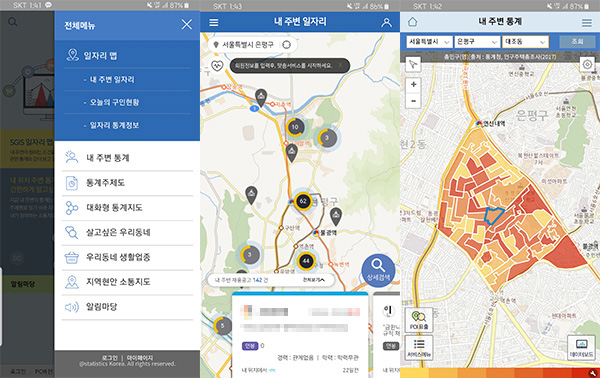This screenshot has height=378, width=600.
Task: Center the statistics map on my location
Action: tap(587, 64)
